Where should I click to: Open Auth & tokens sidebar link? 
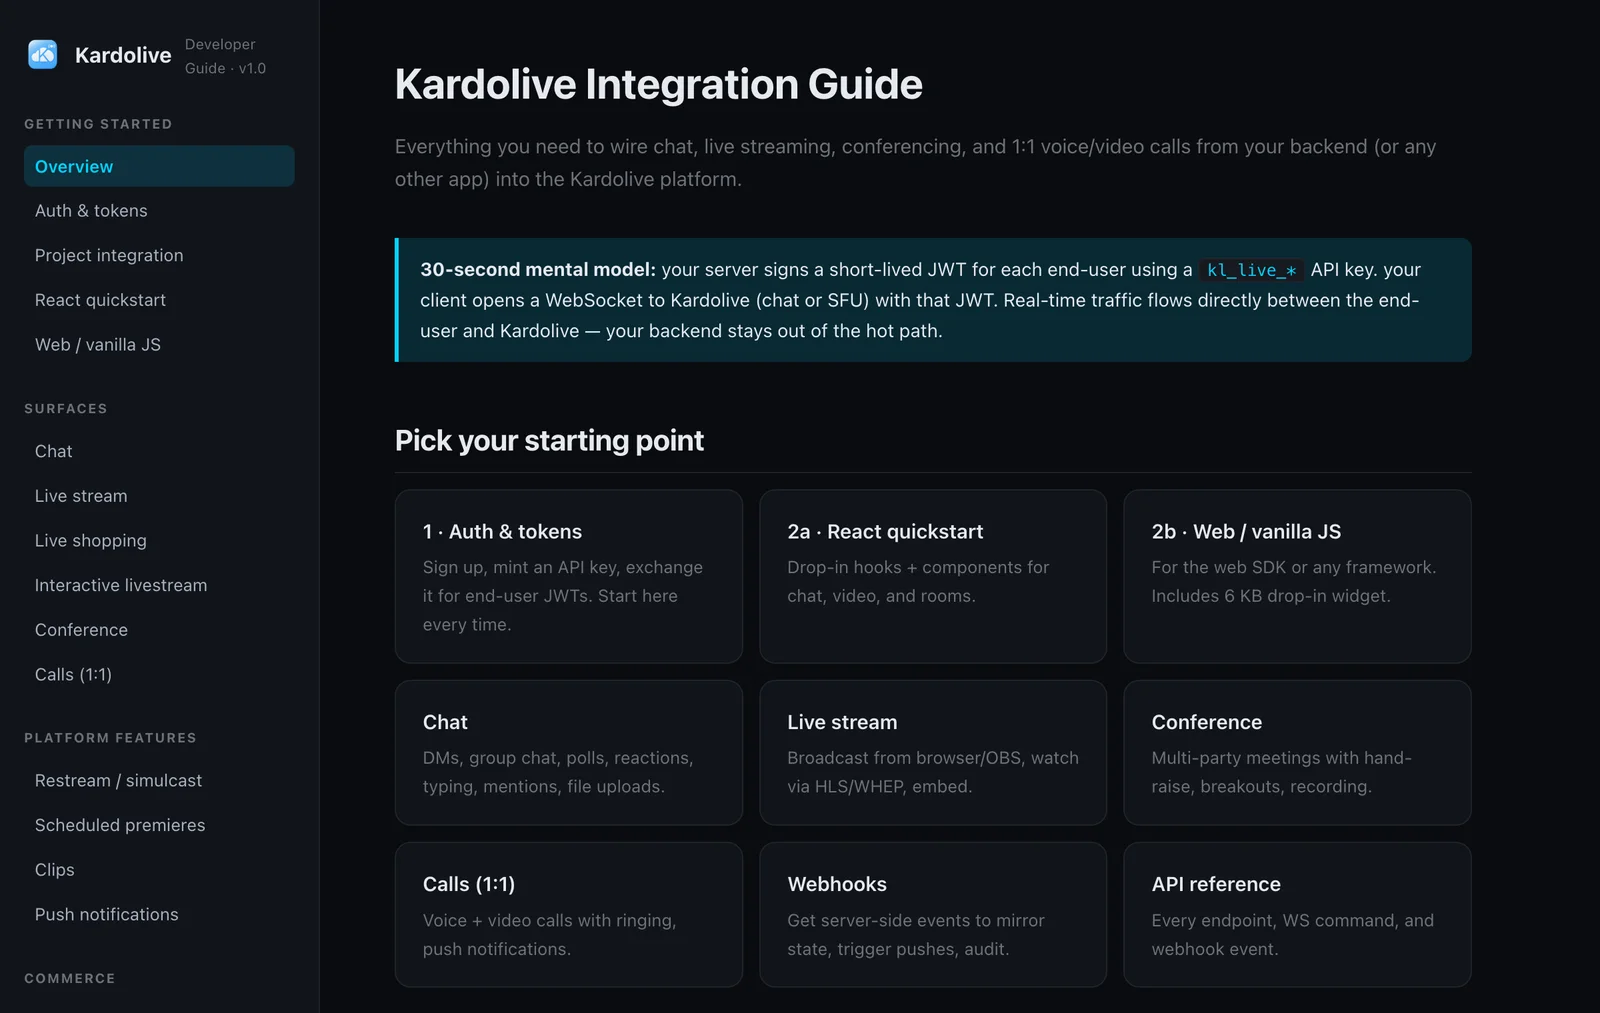(159, 211)
